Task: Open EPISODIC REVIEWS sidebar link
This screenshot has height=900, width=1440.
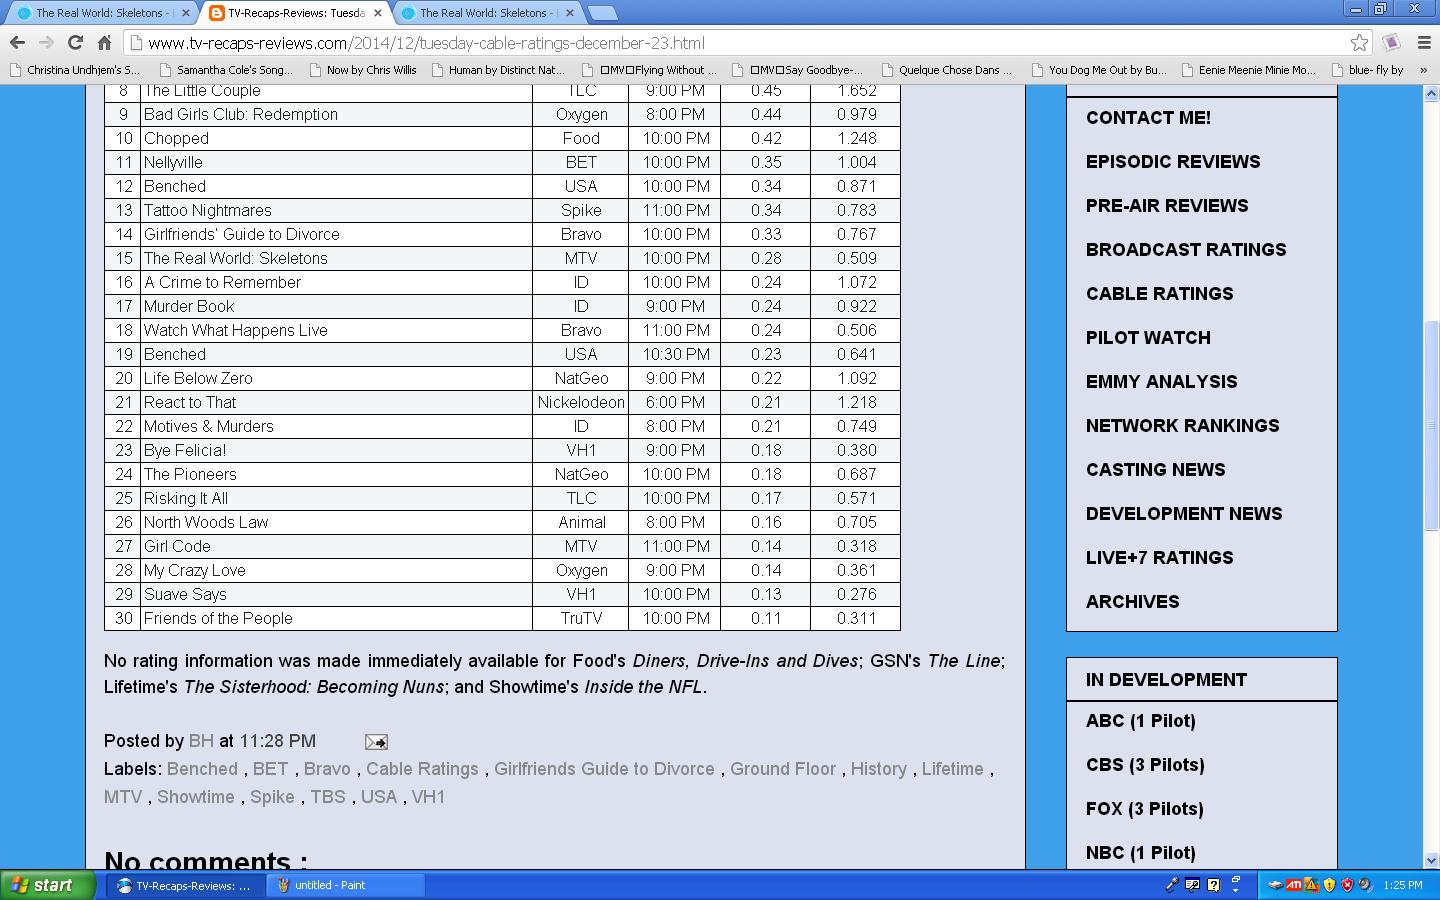Action: coord(1173,162)
